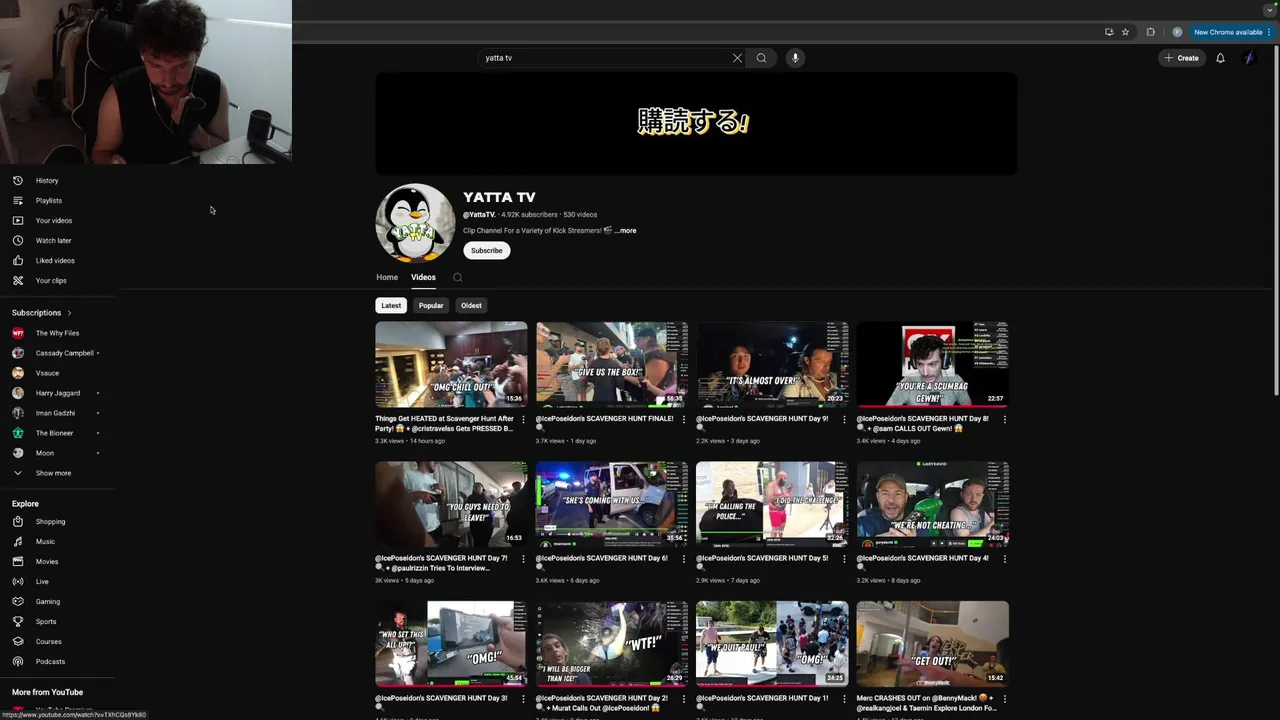Open History in the sidebar
The image size is (1280, 720).
tap(47, 181)
